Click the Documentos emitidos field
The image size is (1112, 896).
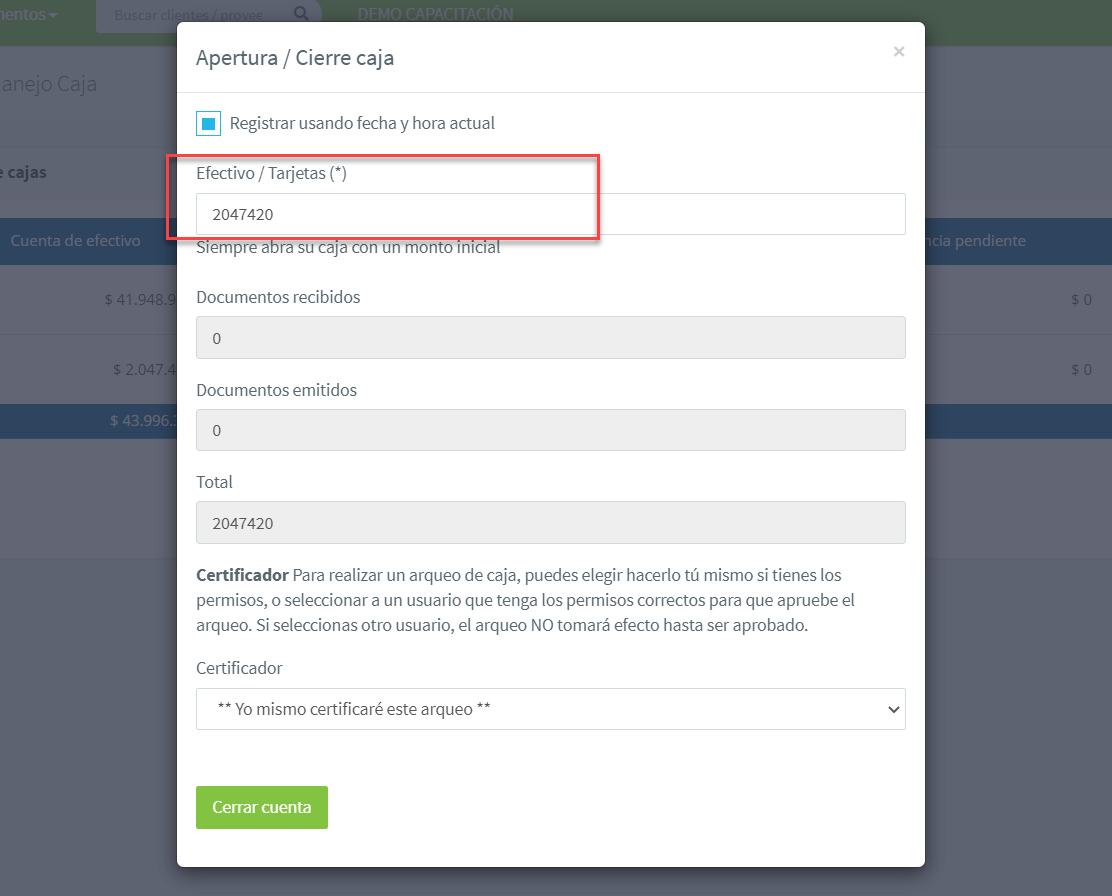coord(550,430)
